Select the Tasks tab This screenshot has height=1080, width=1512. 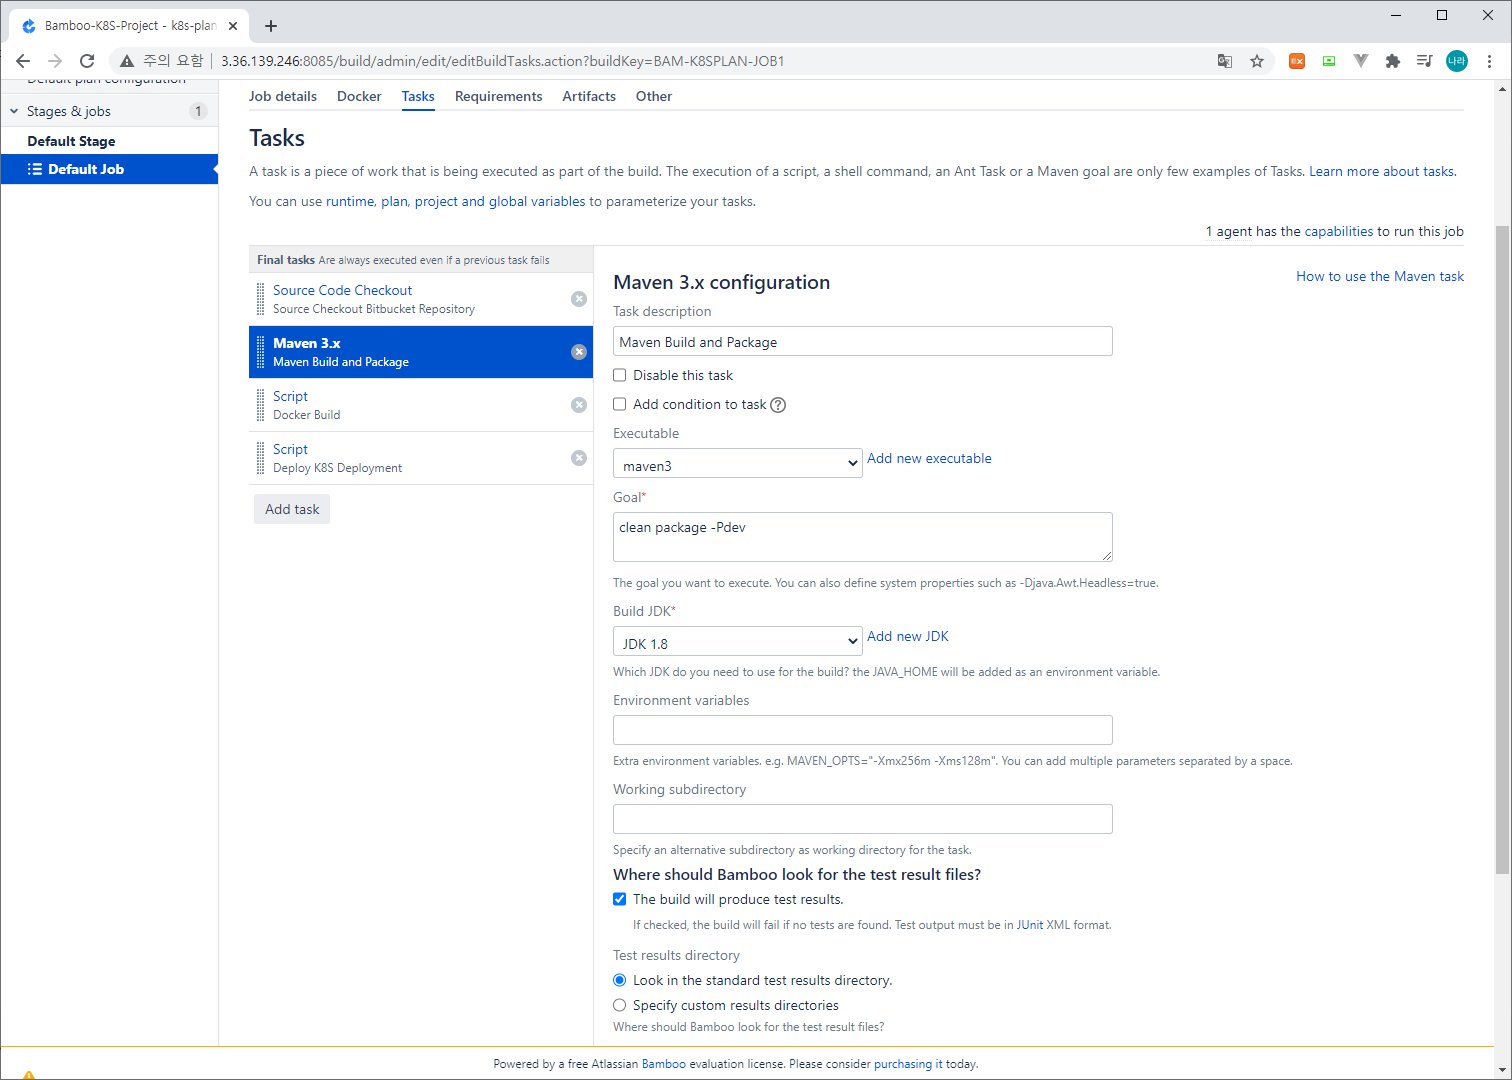tap(418, 96)
